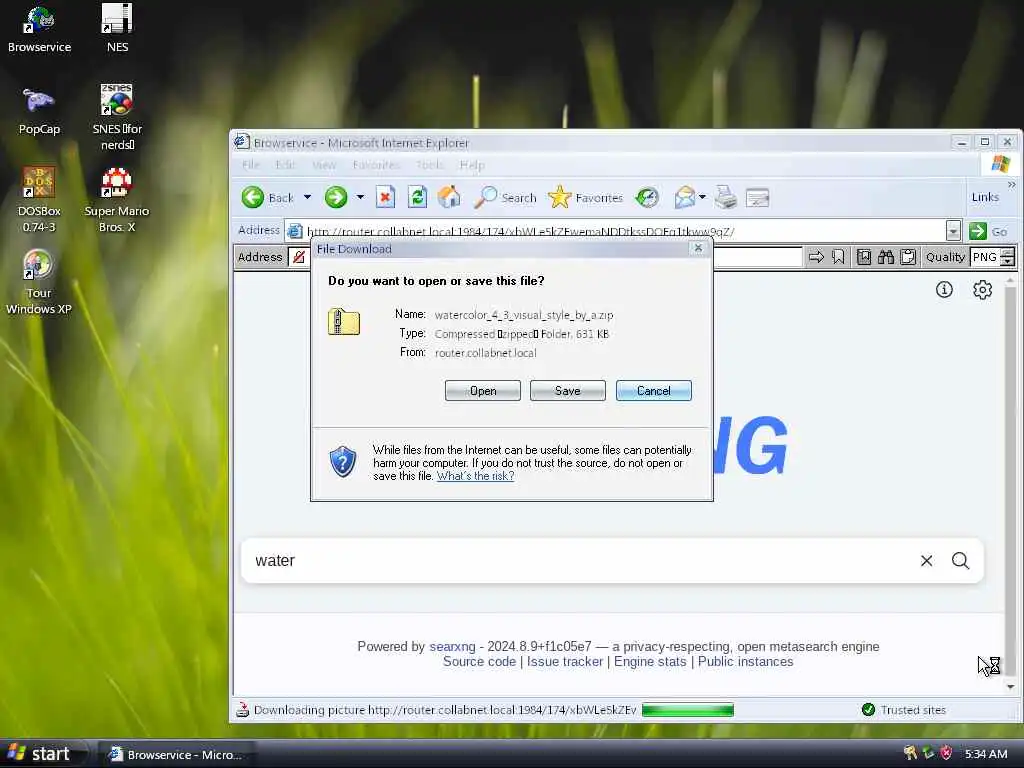Screen dimensions: 1024x768
Task: Cancel the file download
Action: (x=654, y=391)
